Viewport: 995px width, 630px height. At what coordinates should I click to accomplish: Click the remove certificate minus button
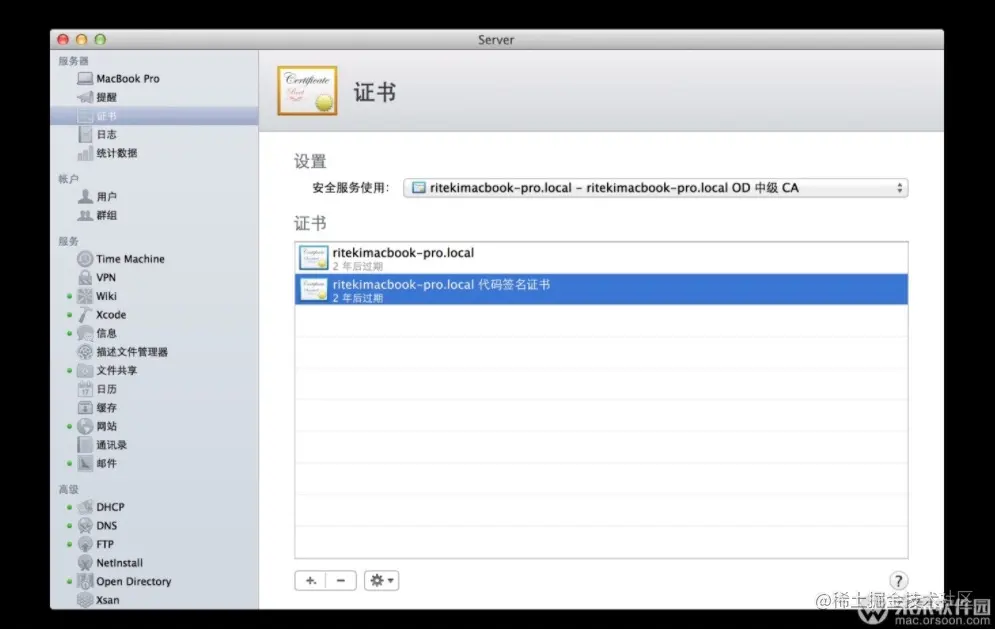click(x=341, y=581)
